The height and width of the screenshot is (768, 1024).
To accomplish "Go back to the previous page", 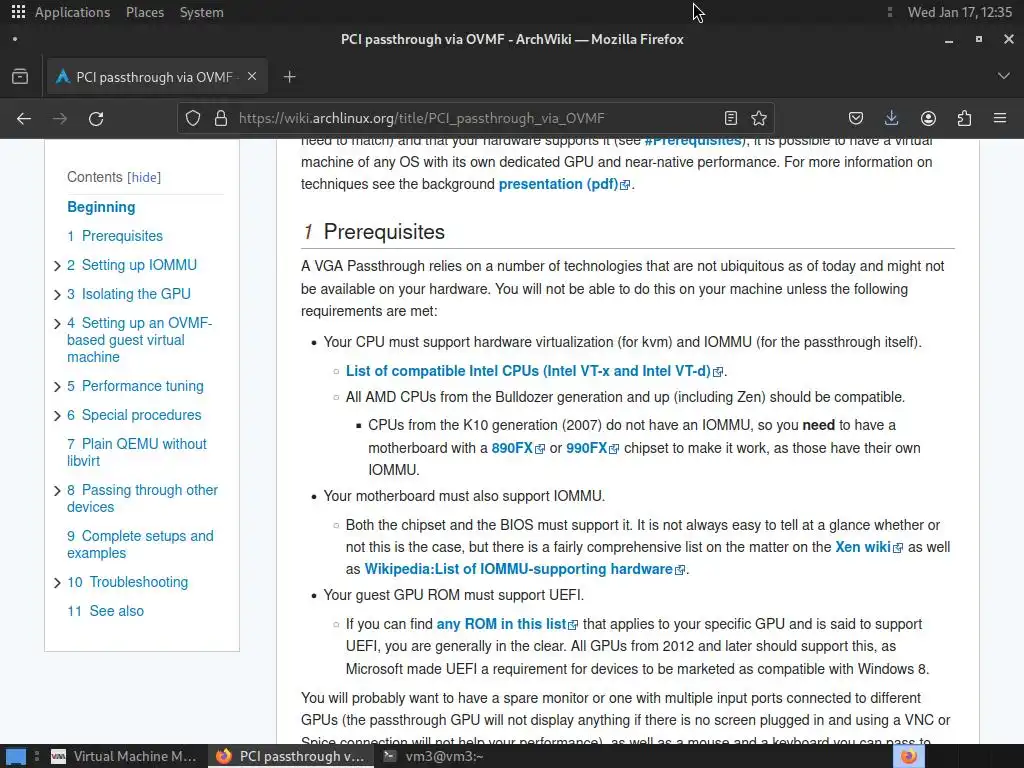I will coord(24,118).
